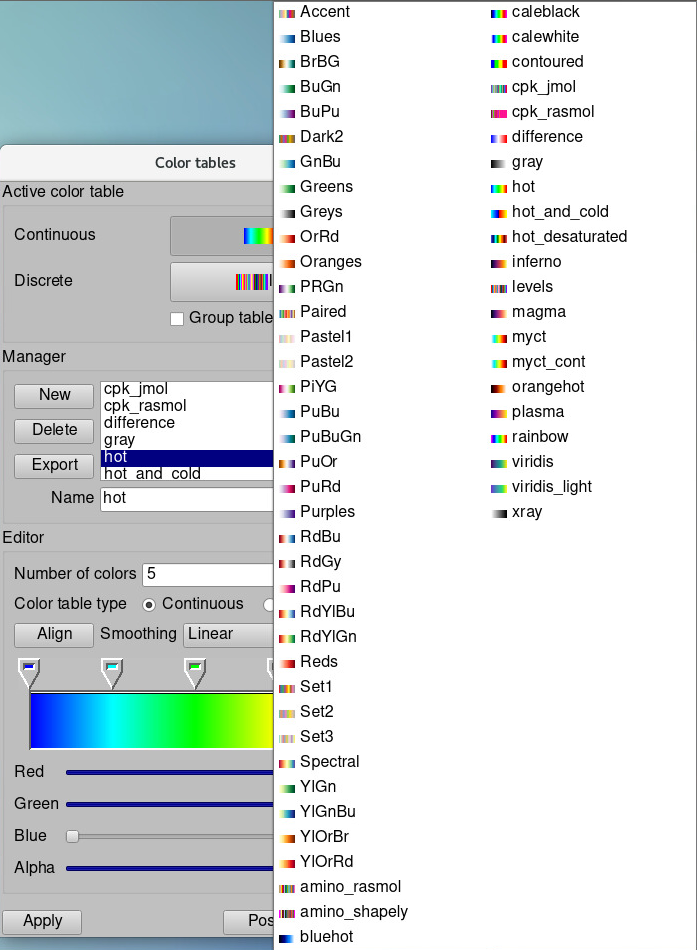Click the Number of colors field
The width and height of the screenshot is (697, 950).
click(207, 574)
